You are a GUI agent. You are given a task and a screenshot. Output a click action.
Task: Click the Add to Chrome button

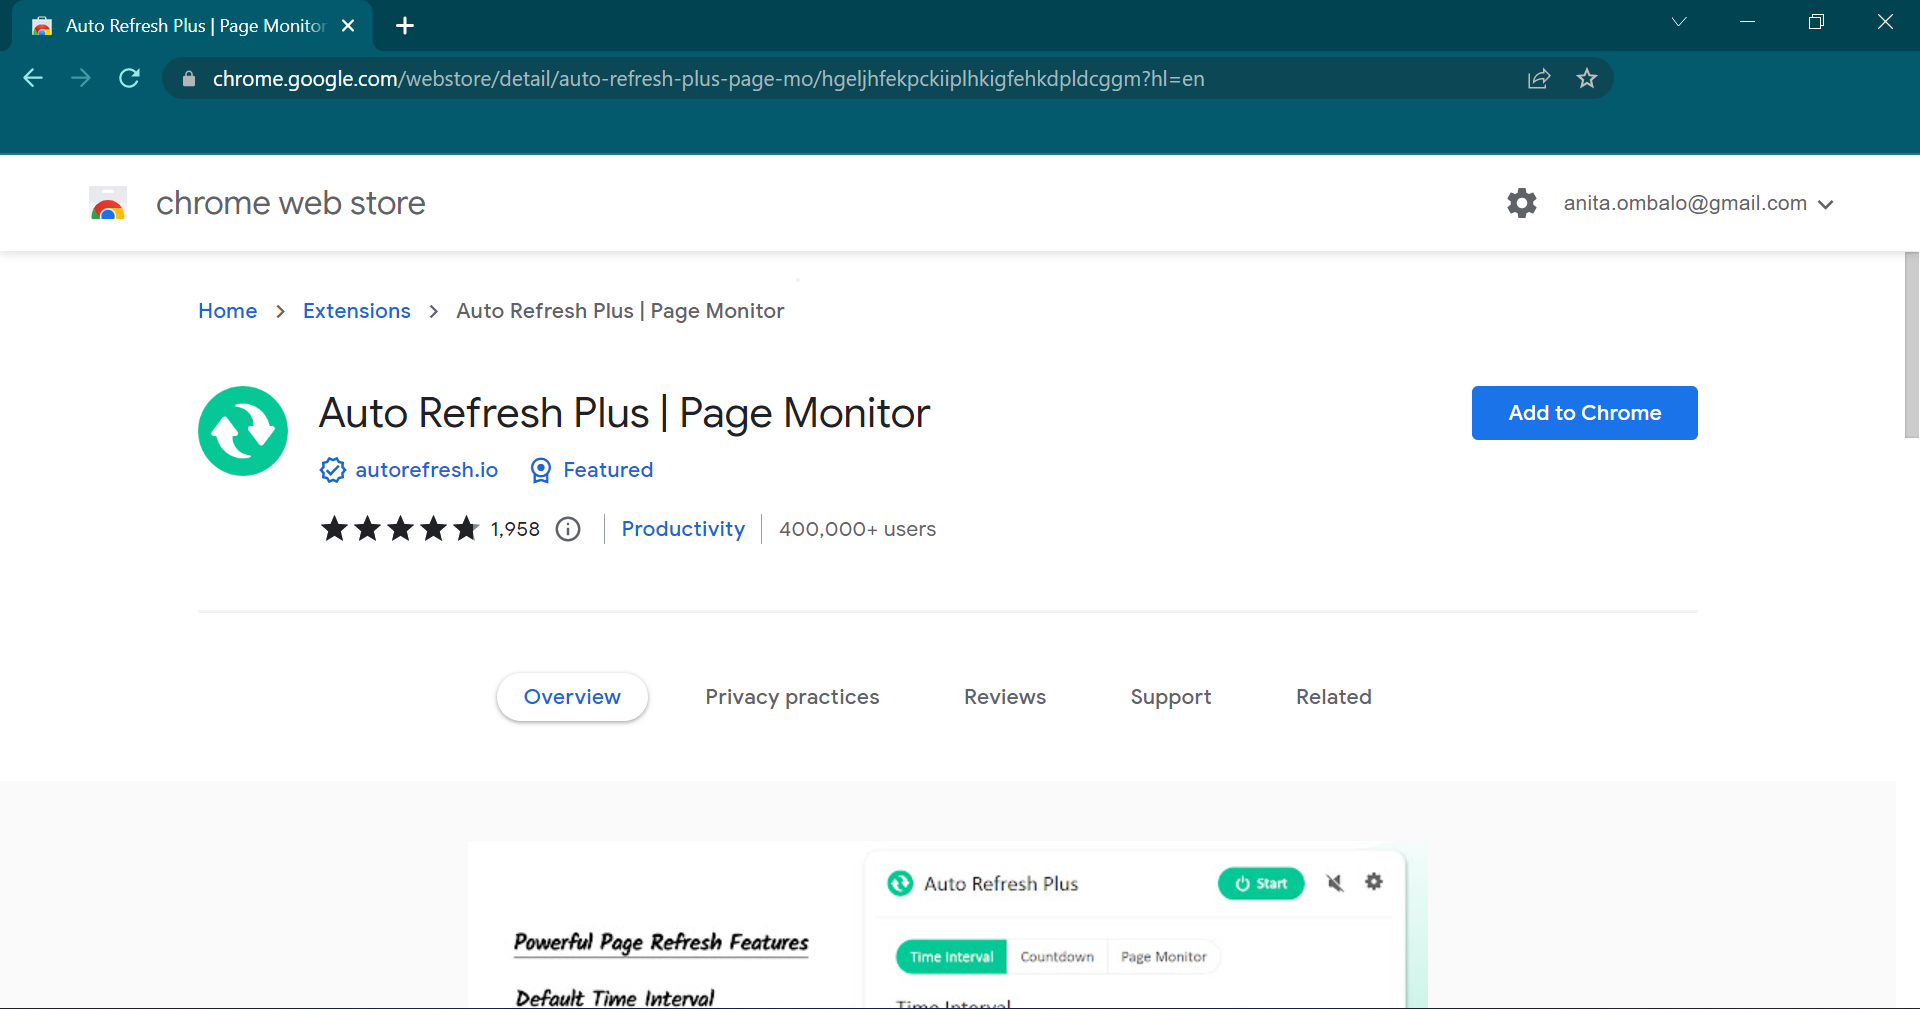(x=1585, y=413)
